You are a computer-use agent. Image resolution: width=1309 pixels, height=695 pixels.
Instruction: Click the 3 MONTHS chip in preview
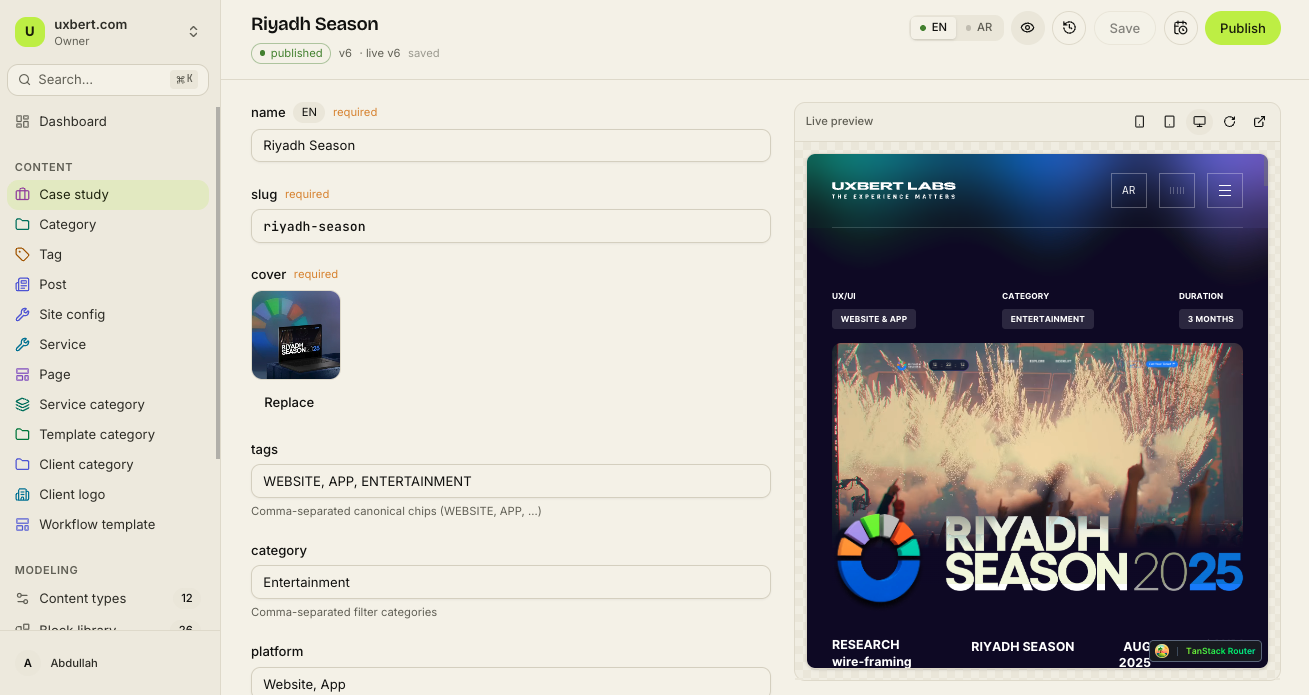click(1211, 319)
